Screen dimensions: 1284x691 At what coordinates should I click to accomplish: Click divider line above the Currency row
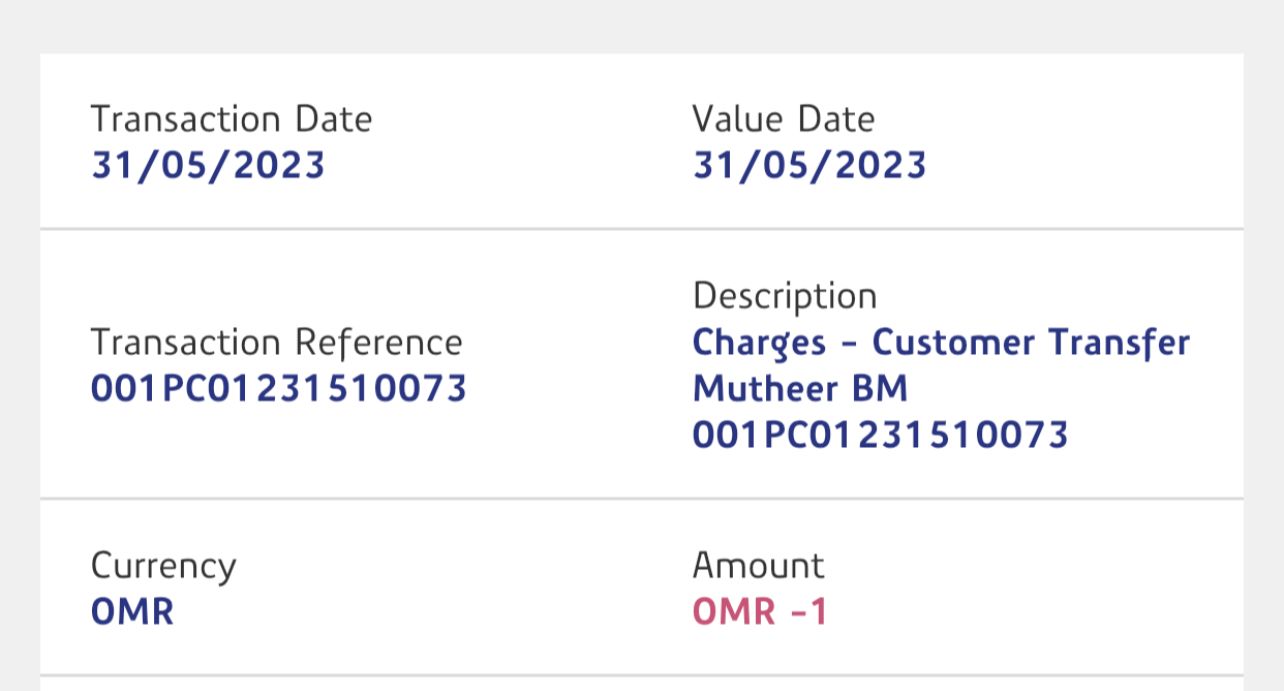coord(642,498)
